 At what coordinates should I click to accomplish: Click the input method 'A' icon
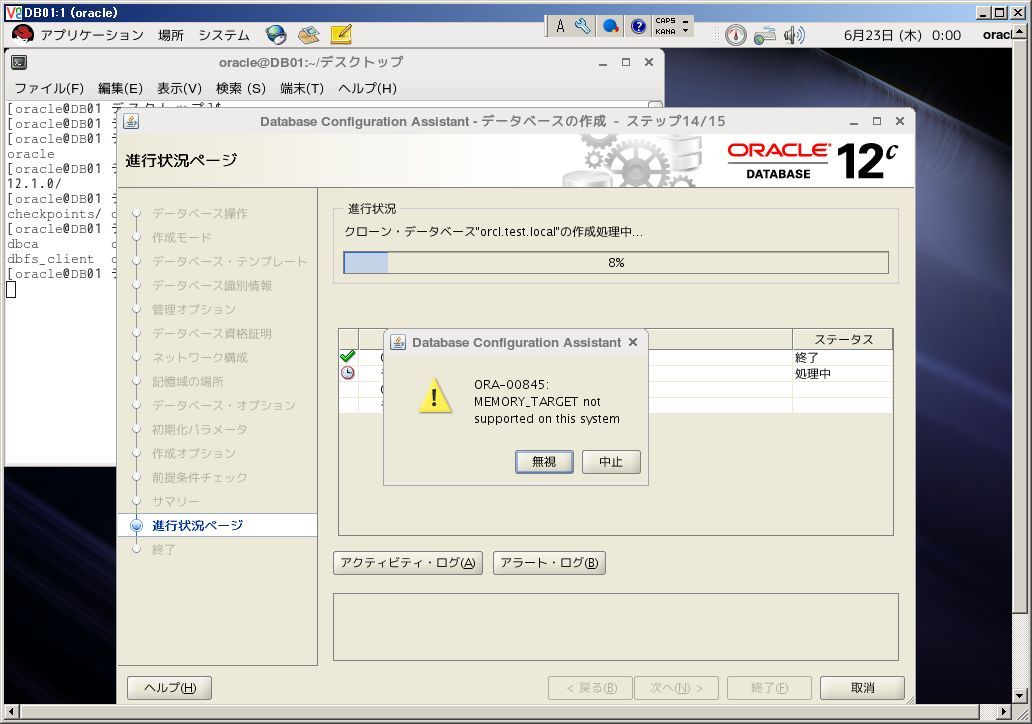(560, 26)
